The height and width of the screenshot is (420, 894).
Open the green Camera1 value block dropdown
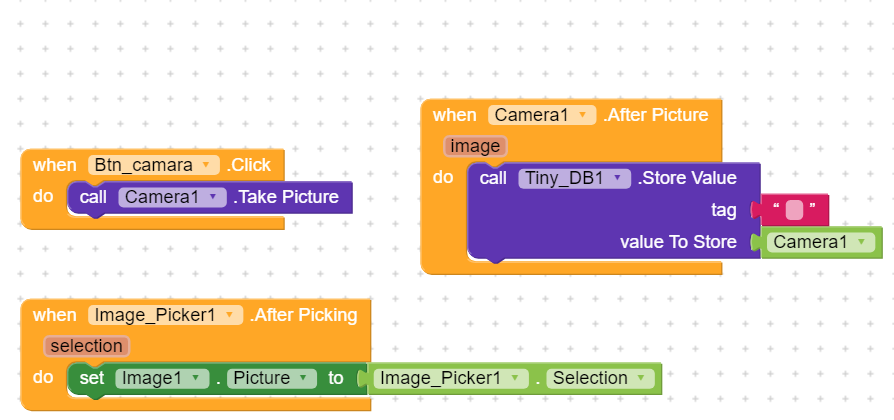(863, 242)
